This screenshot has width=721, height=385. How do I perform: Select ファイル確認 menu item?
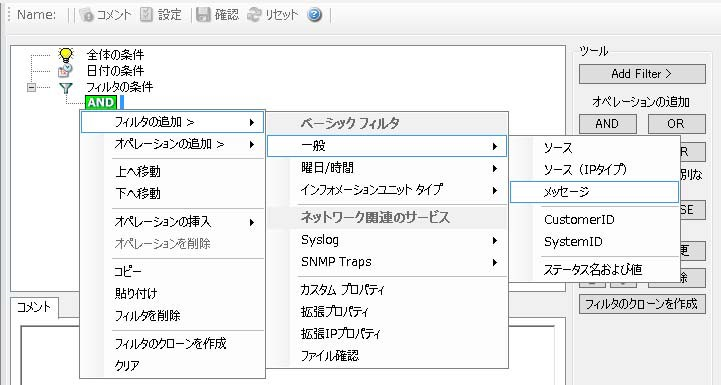pyautogui.click(x=387, y=356)
